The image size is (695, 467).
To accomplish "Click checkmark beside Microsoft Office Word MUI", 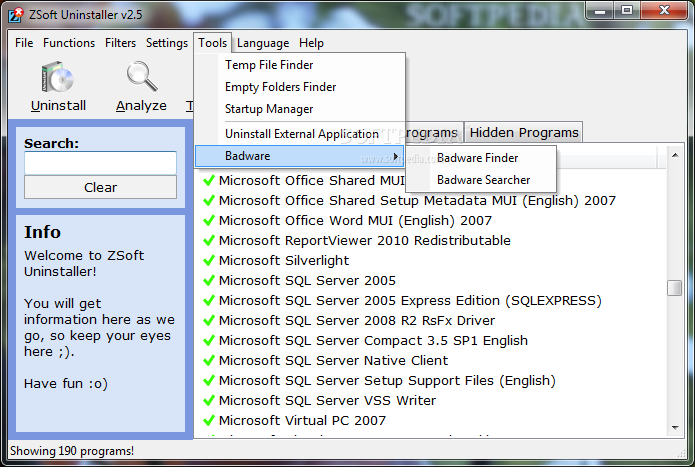I will [x=209, y=221].
